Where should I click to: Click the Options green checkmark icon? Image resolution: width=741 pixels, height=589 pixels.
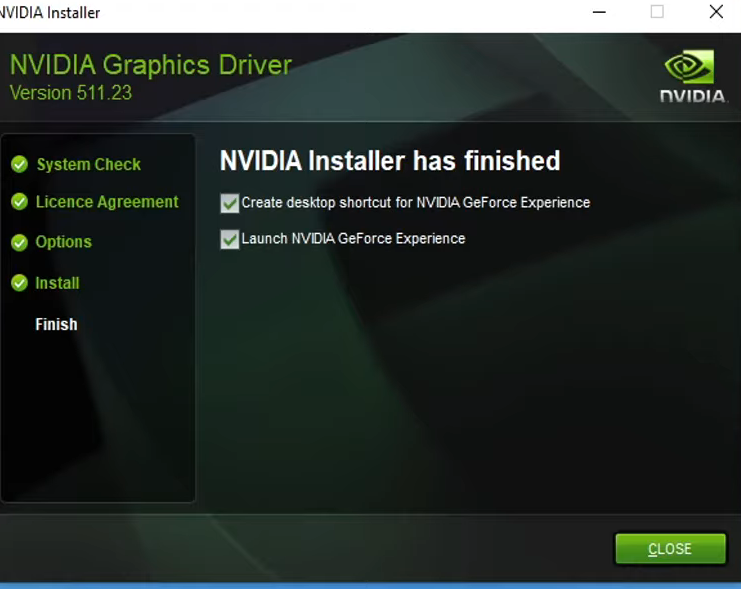tap(19, 242)
